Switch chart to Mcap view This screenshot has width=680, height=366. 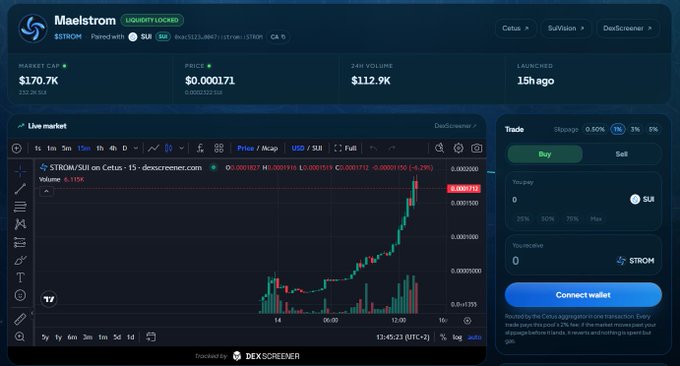[x=269, y=148]
